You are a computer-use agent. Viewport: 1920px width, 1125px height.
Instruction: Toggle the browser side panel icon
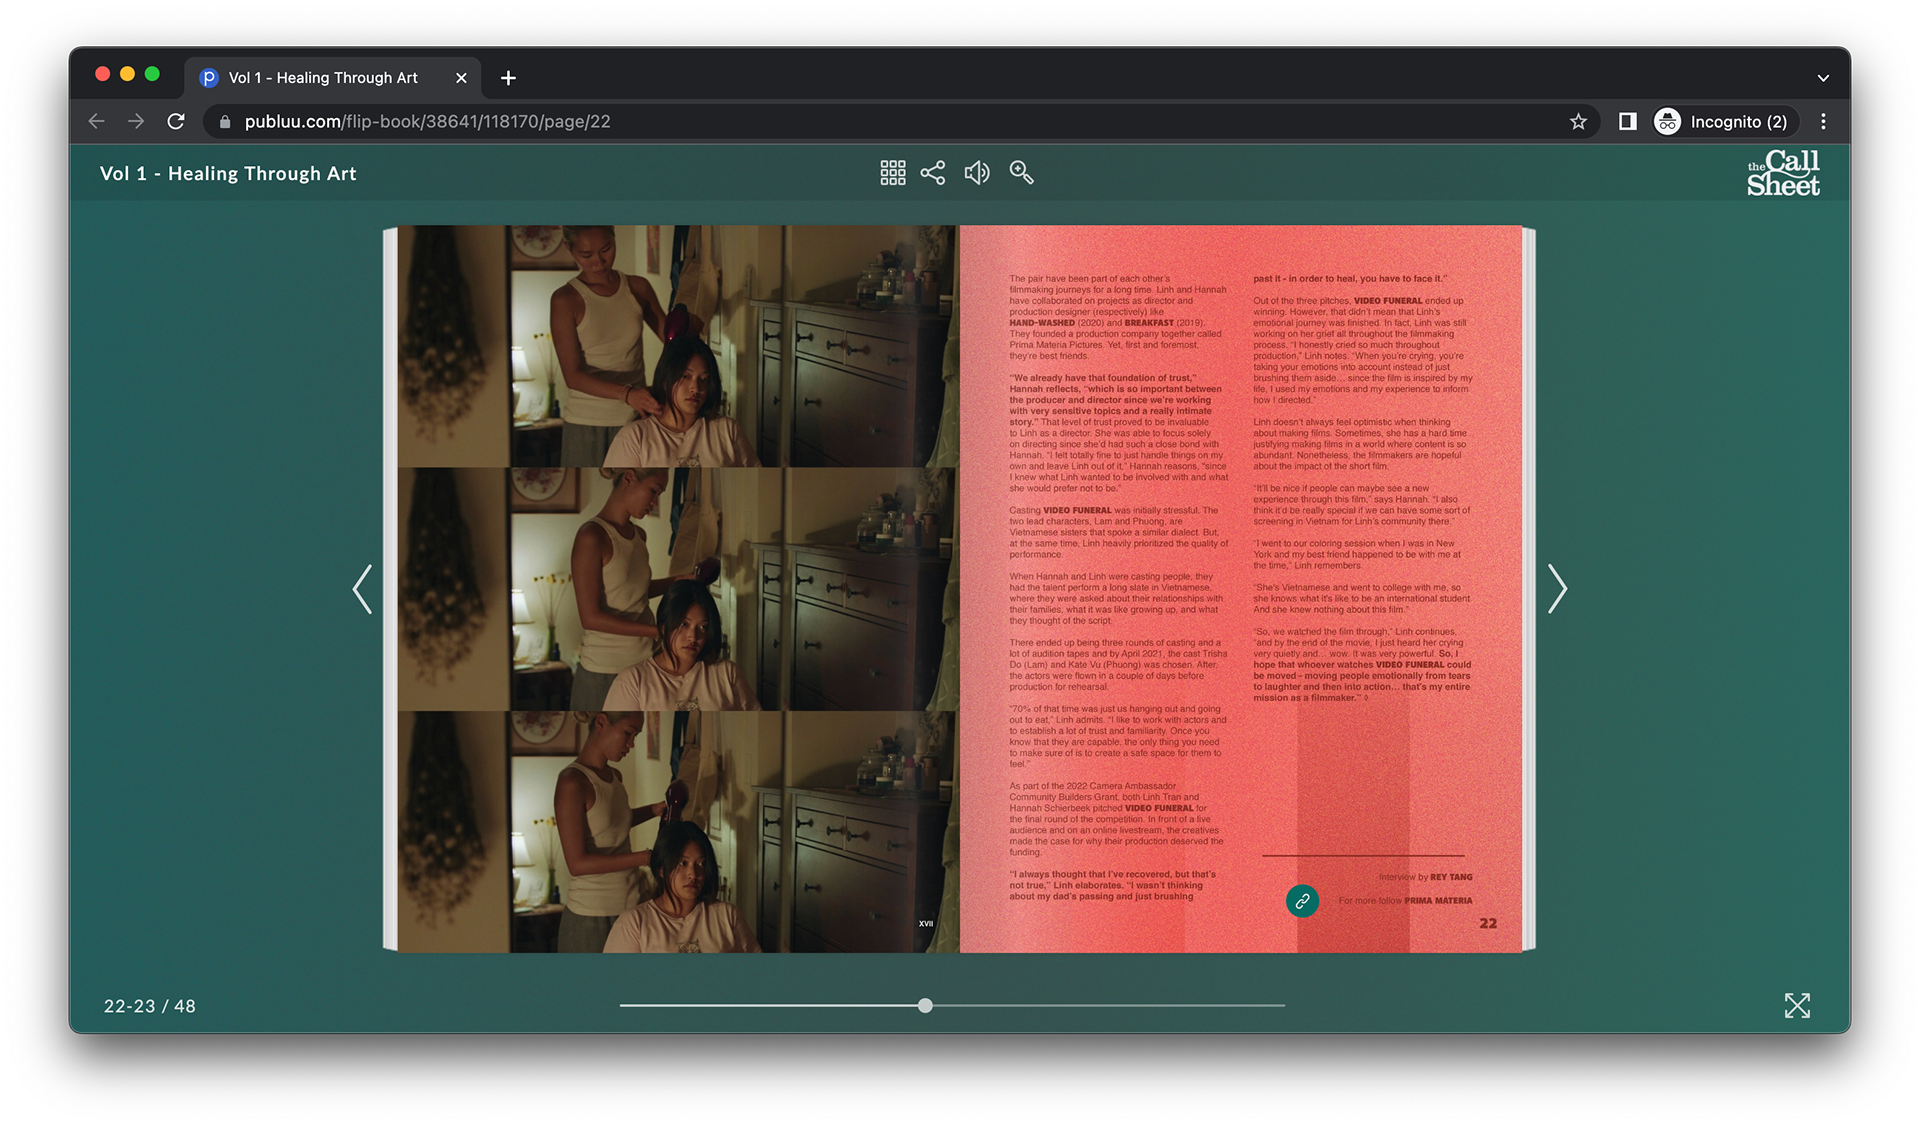coord(1627,122)
